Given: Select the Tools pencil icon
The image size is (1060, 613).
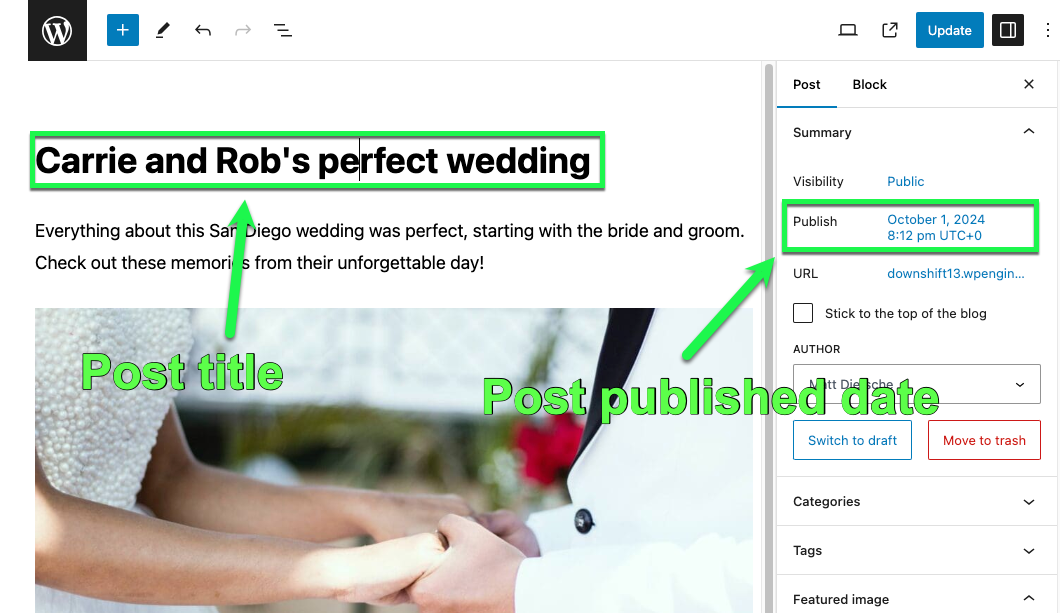Looking at the screenshot, I should click(162, 30).
